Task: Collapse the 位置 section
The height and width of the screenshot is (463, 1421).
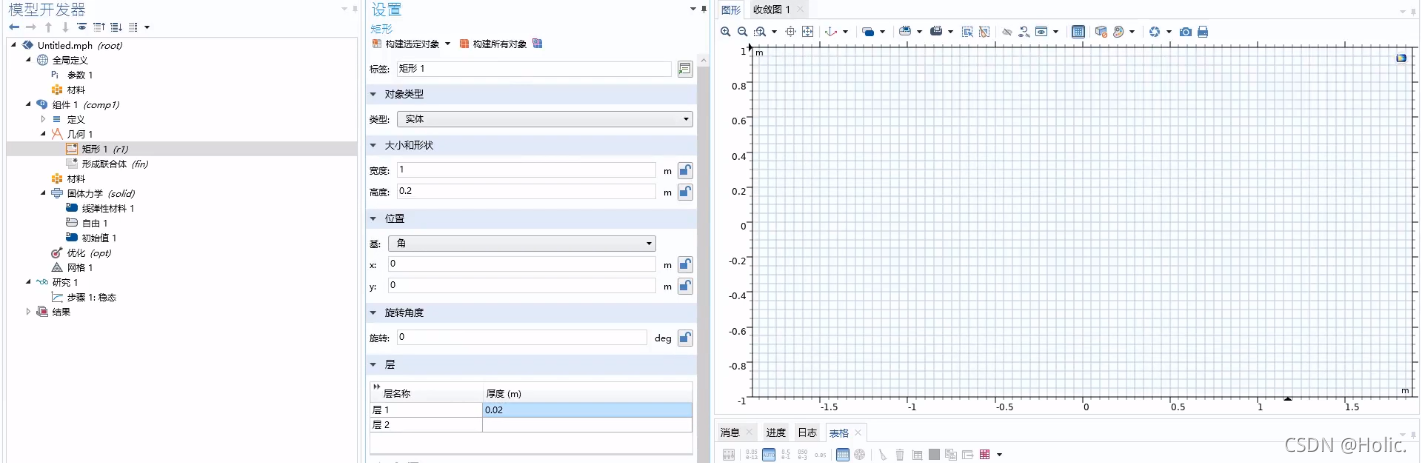Action: click(374, 218)
